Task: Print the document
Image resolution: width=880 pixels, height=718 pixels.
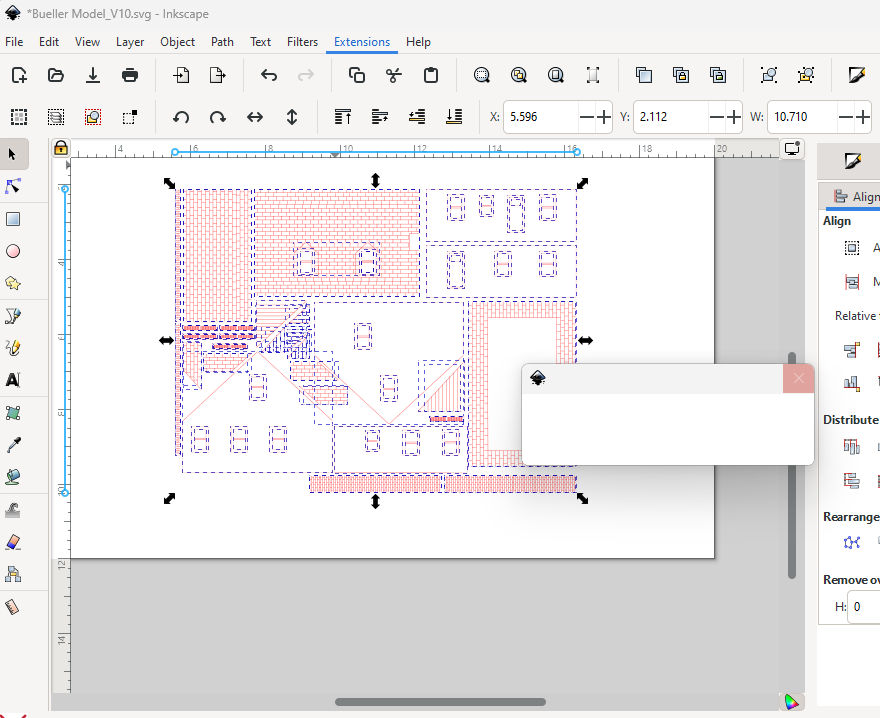Action: pos(130,75)
